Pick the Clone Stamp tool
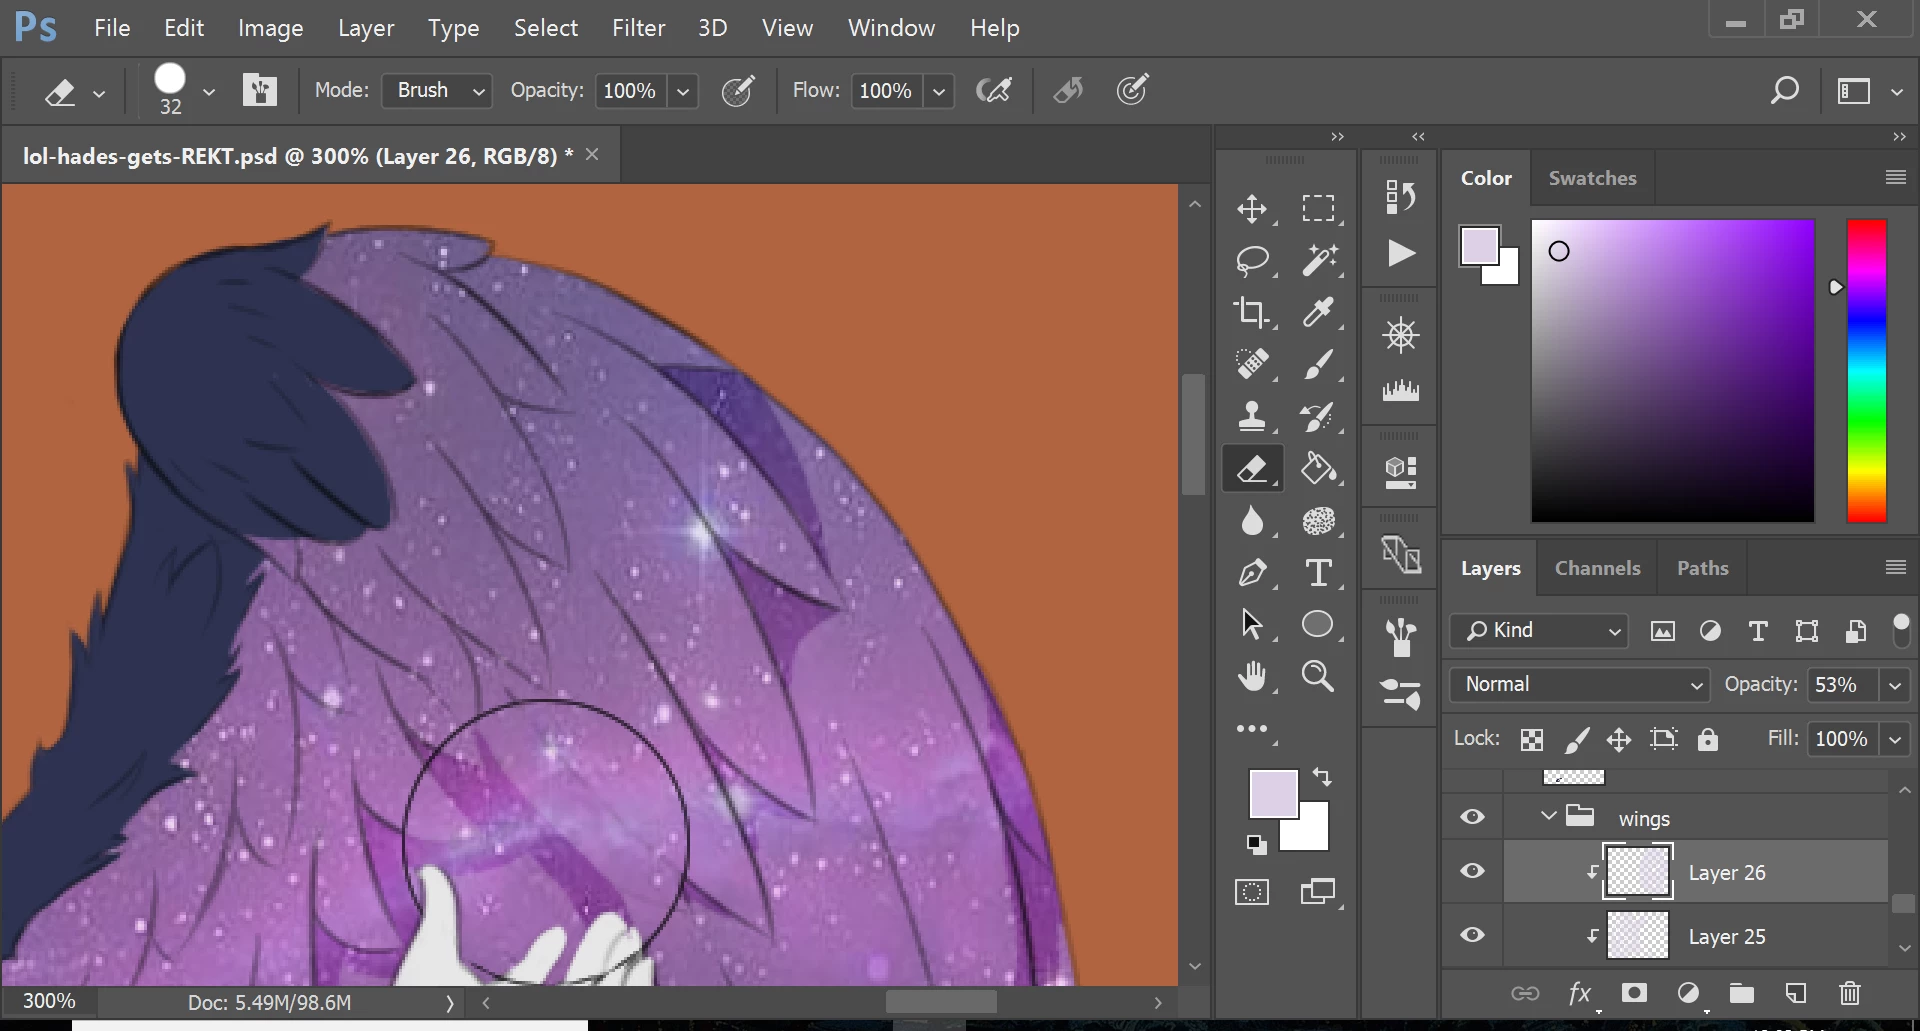This screenshot has width=1920, height=1031. 1252,416
